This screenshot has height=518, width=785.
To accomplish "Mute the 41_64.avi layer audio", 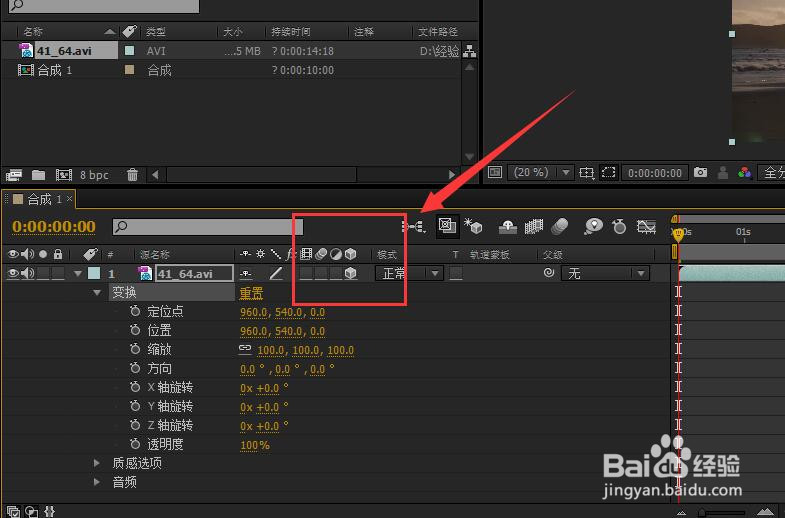I will [28, 273].
